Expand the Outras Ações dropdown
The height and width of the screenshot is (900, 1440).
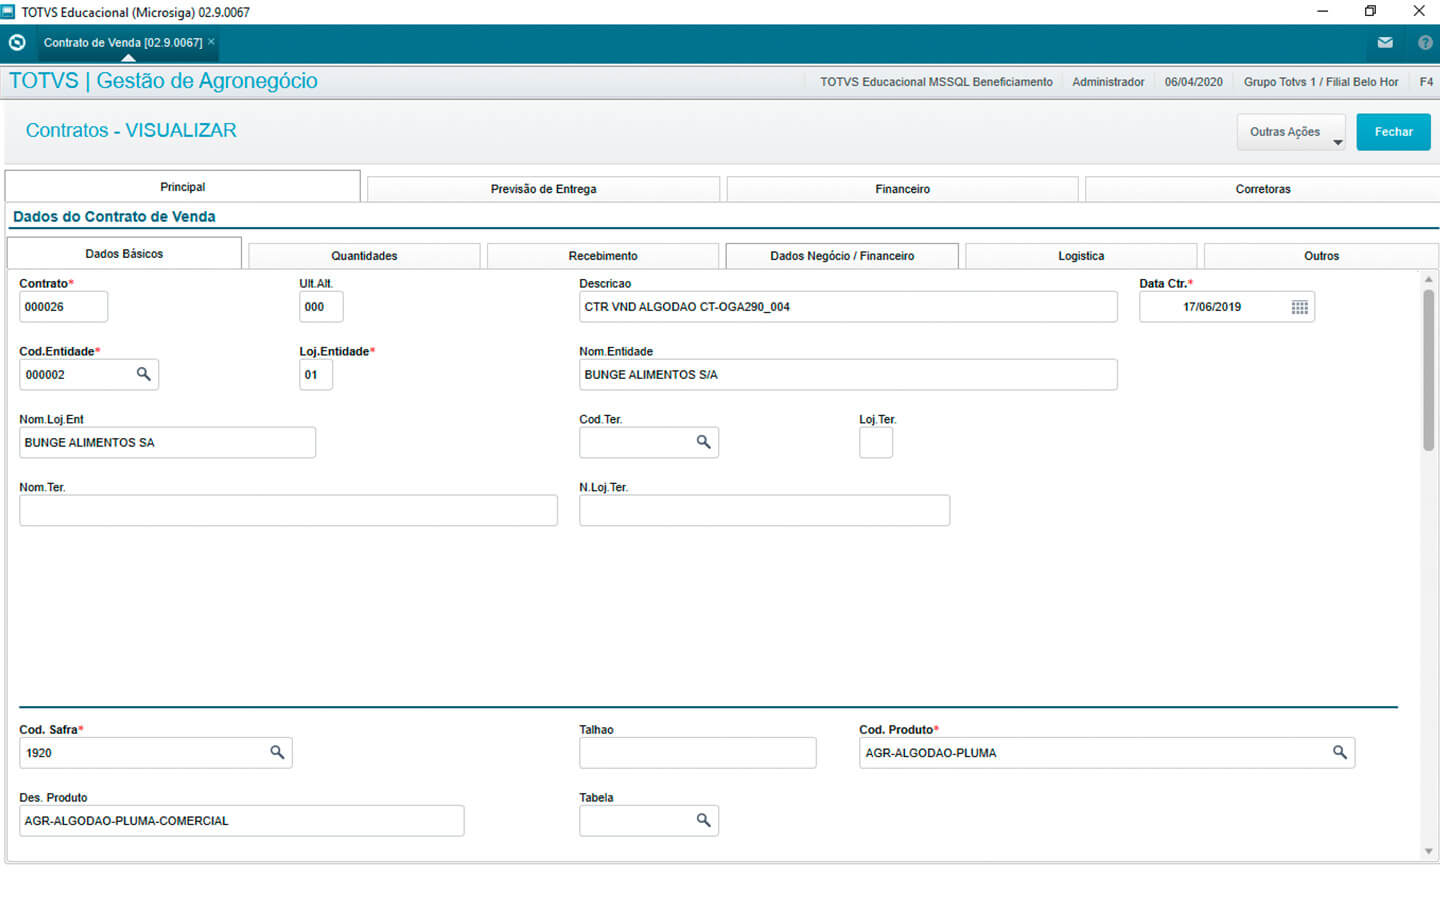1291,132
